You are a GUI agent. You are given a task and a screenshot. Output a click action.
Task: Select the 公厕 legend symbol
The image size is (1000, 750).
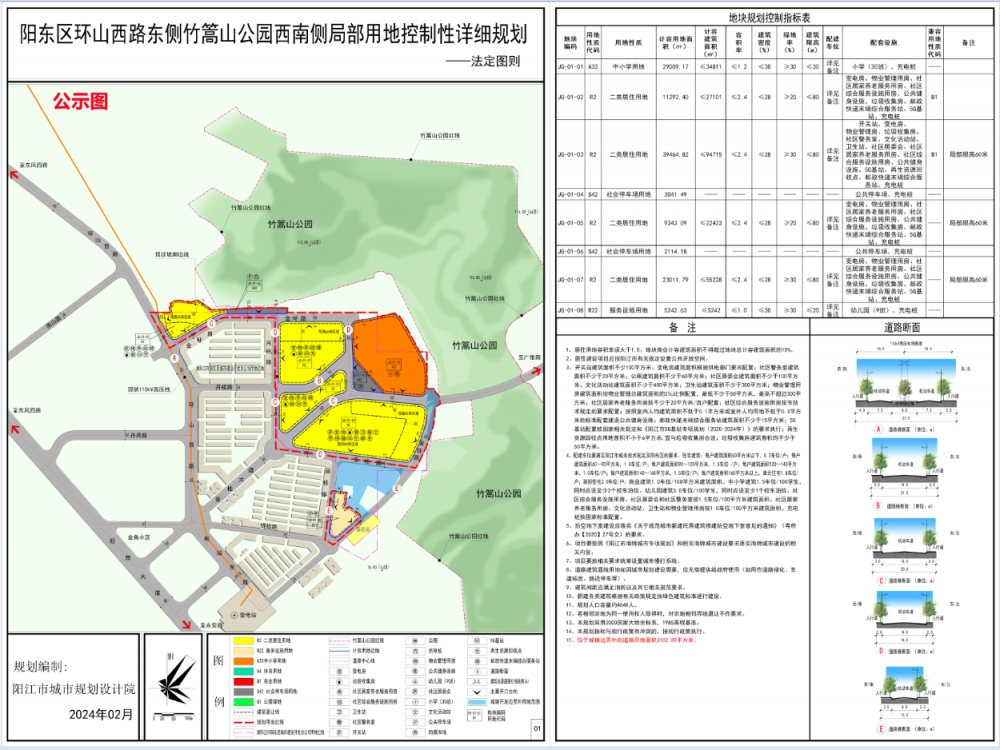click(415, 641)
